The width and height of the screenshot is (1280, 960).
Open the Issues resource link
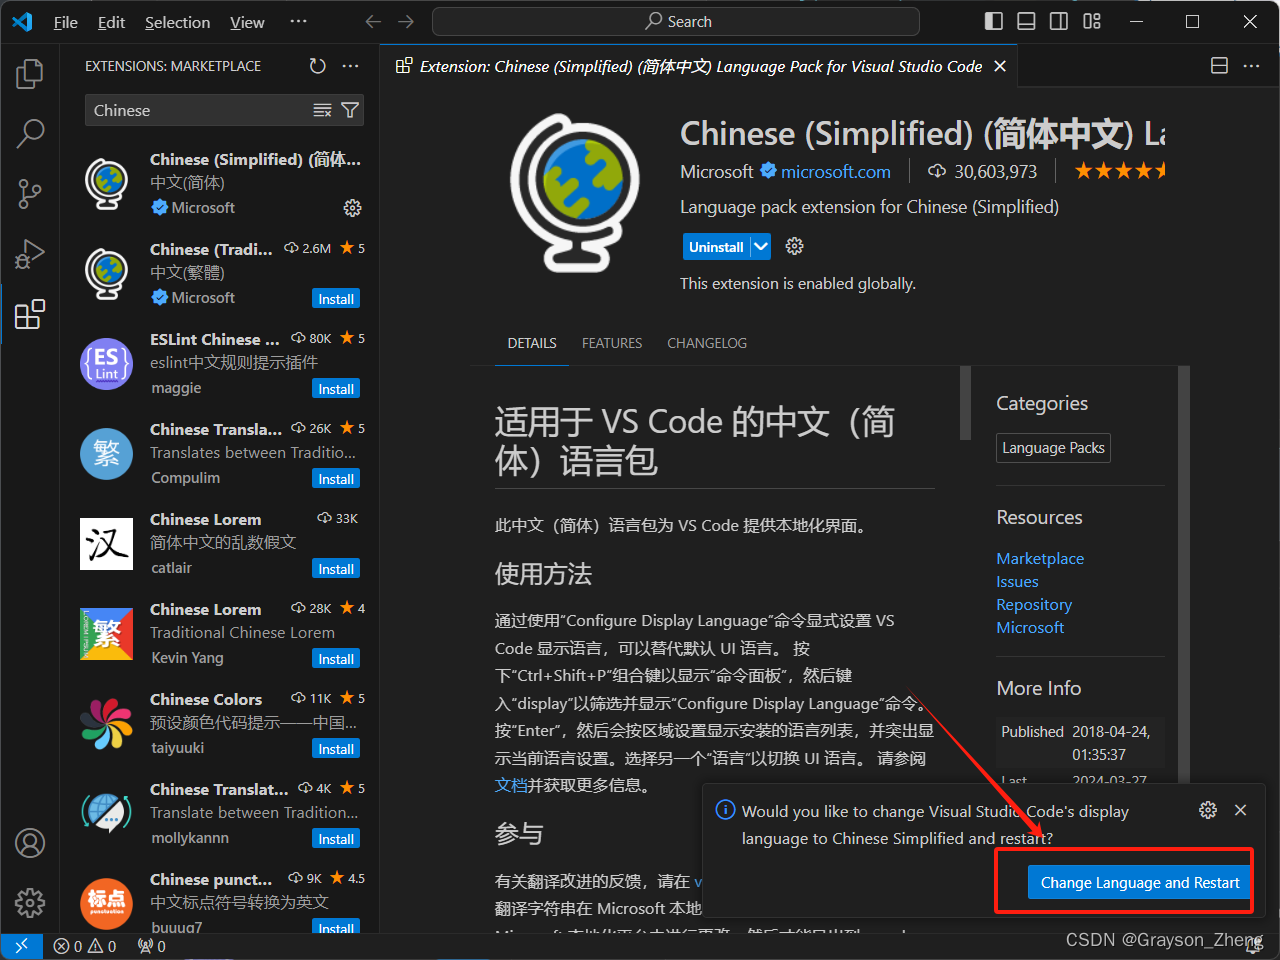tap(1017, 581)
